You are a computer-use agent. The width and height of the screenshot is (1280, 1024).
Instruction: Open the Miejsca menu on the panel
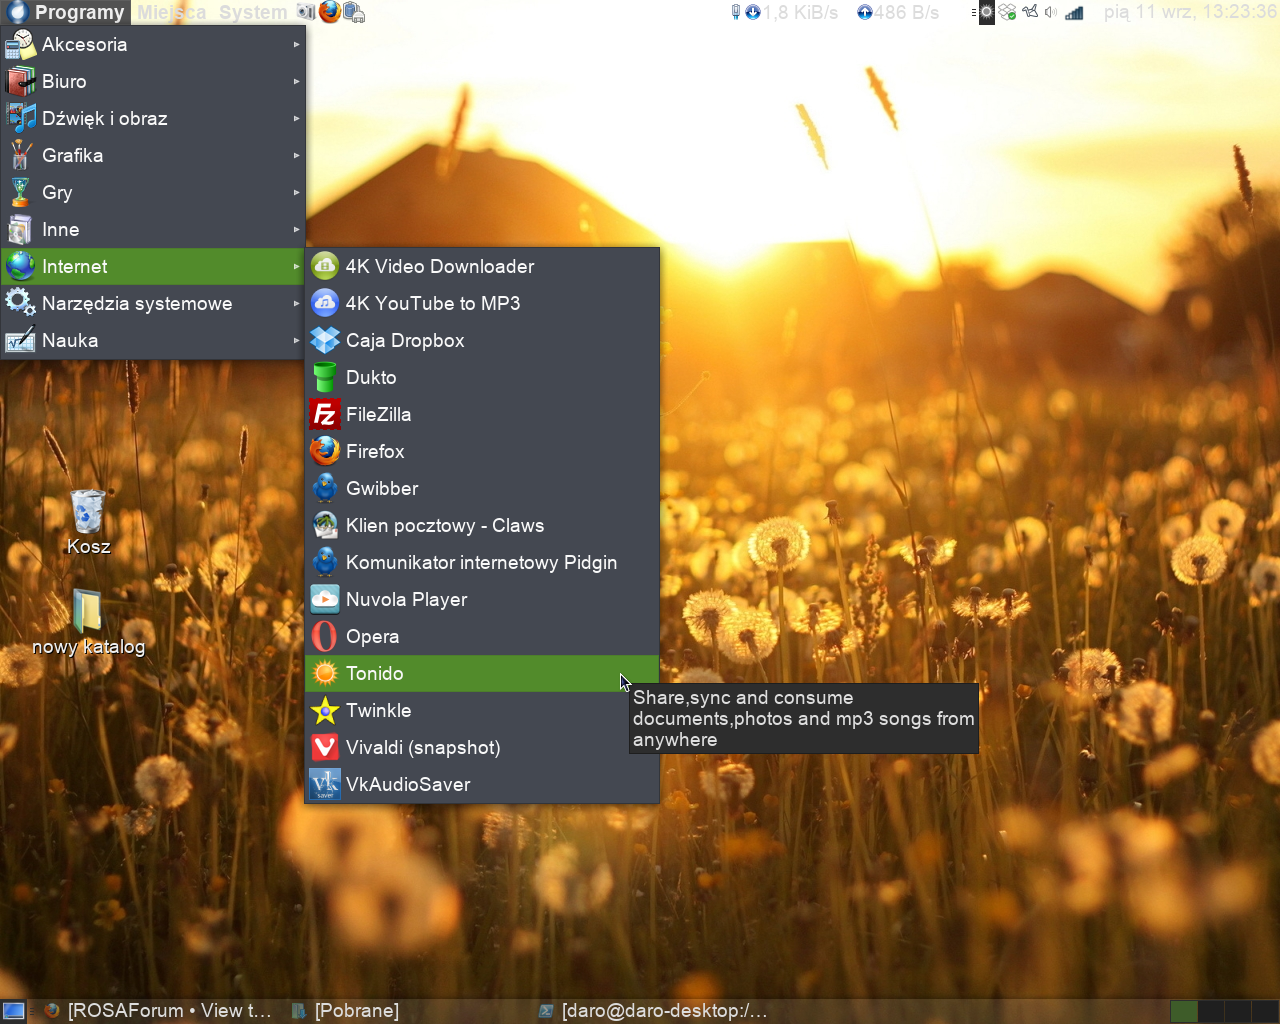[x=172, y=12]
